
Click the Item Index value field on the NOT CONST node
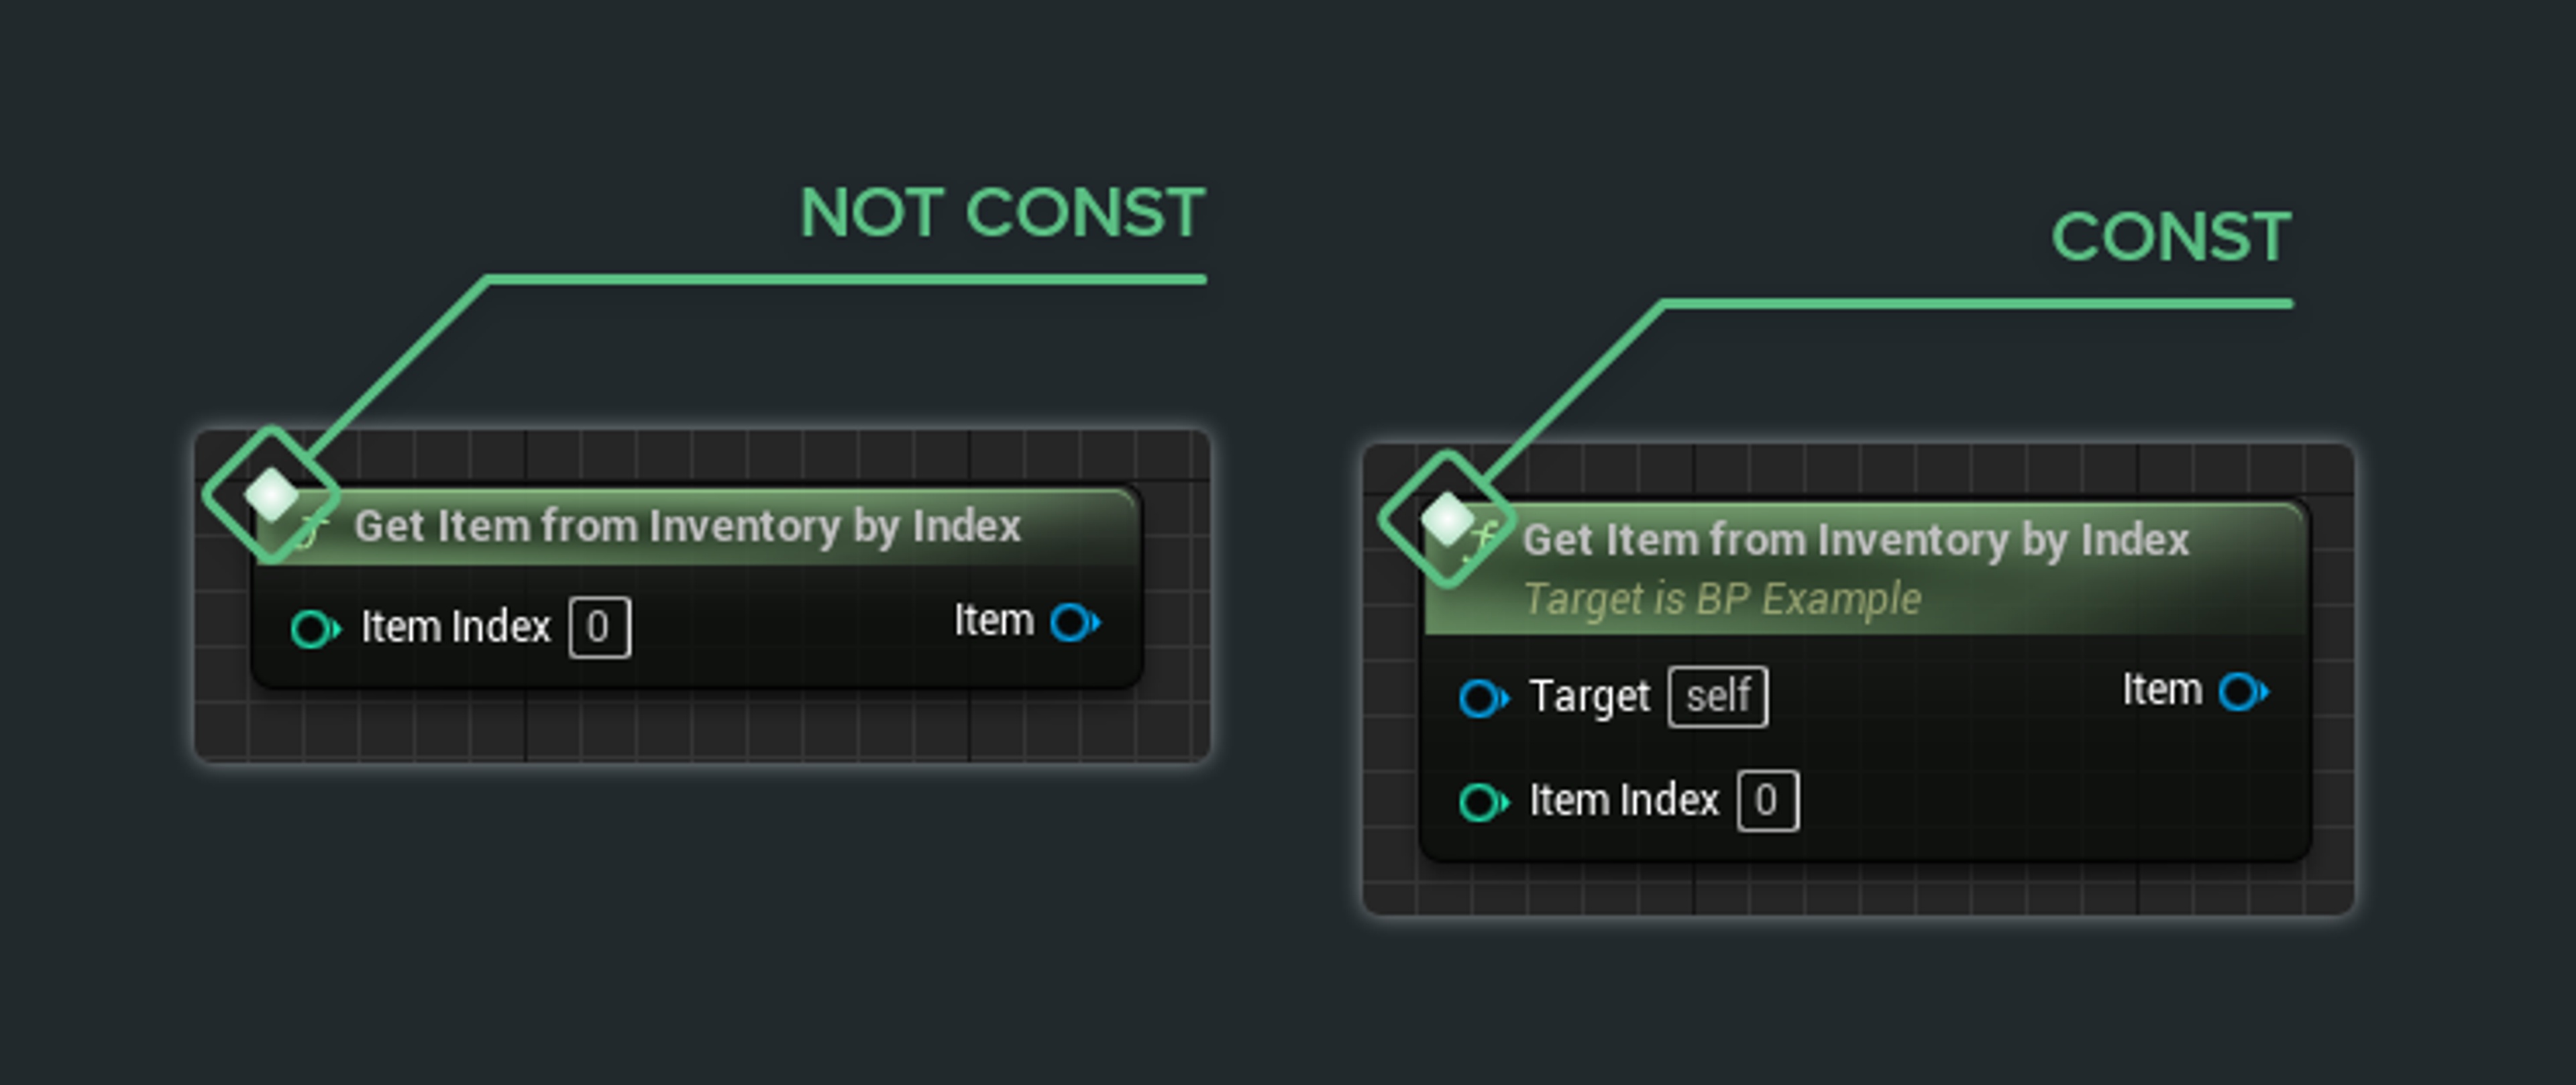tap(599, 628)
